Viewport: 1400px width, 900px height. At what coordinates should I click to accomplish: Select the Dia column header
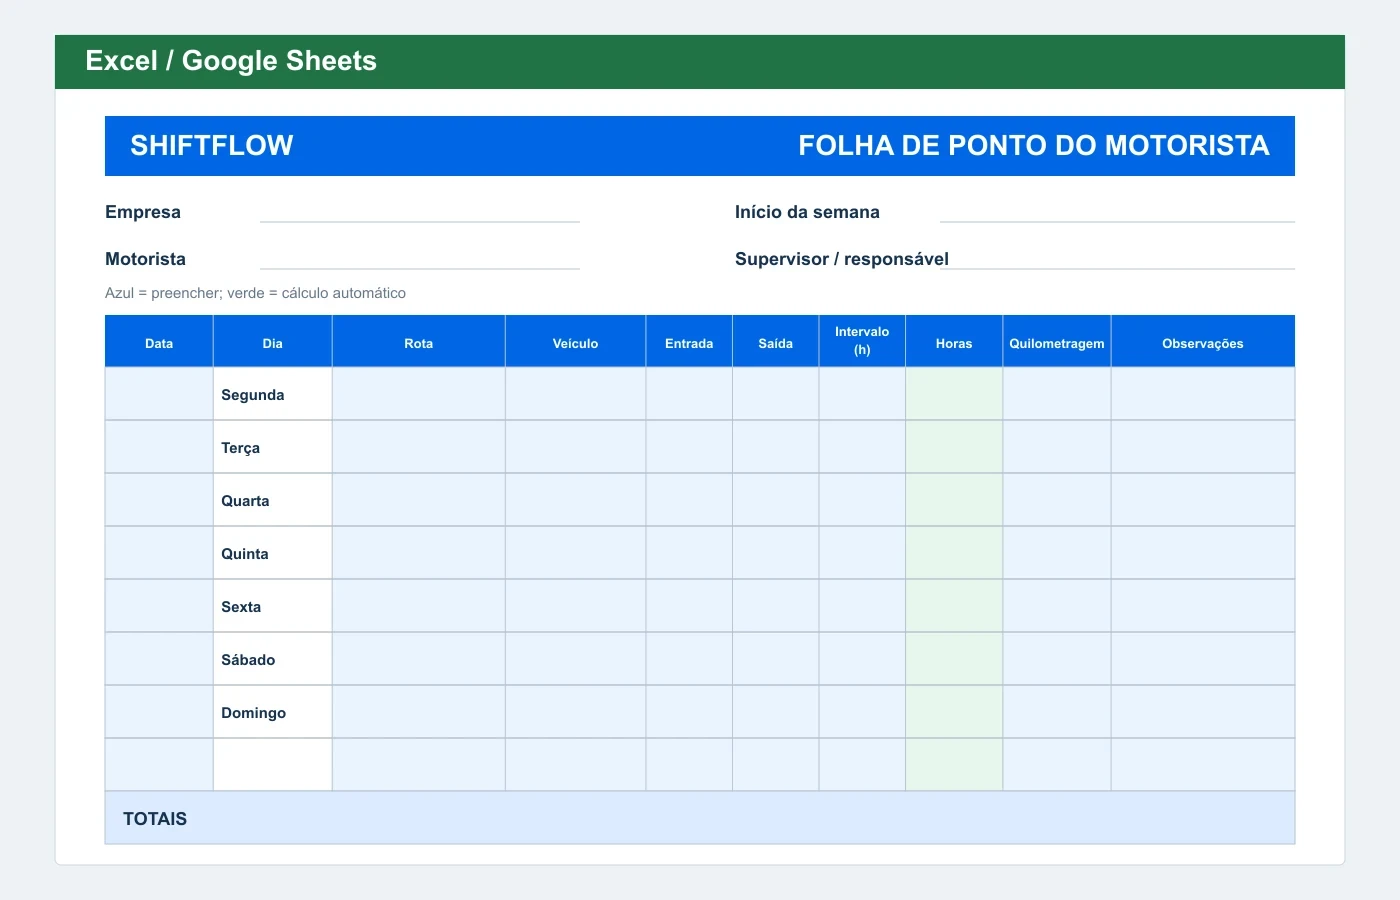(272, 342)
